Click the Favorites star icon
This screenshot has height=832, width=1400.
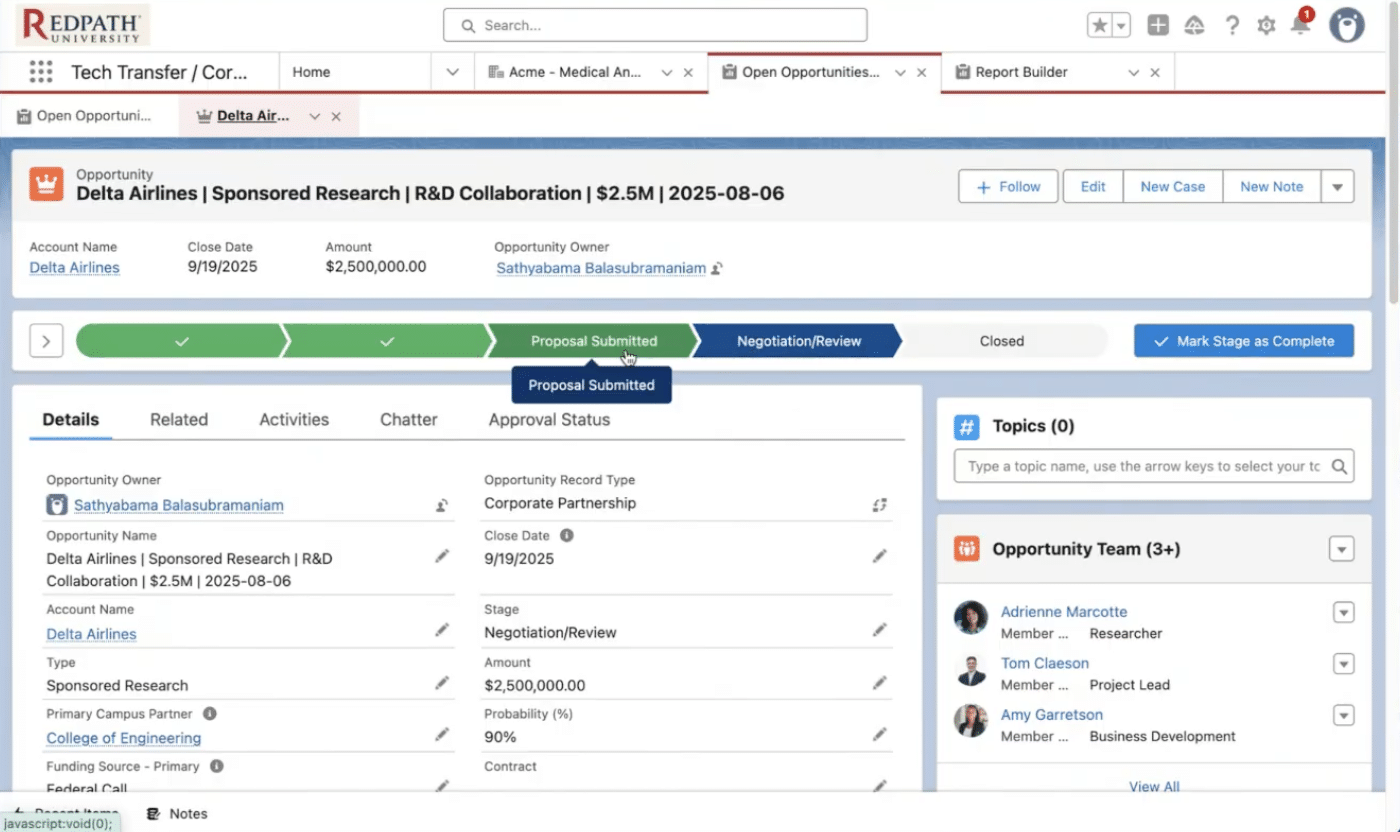(x=1100, y=26)
